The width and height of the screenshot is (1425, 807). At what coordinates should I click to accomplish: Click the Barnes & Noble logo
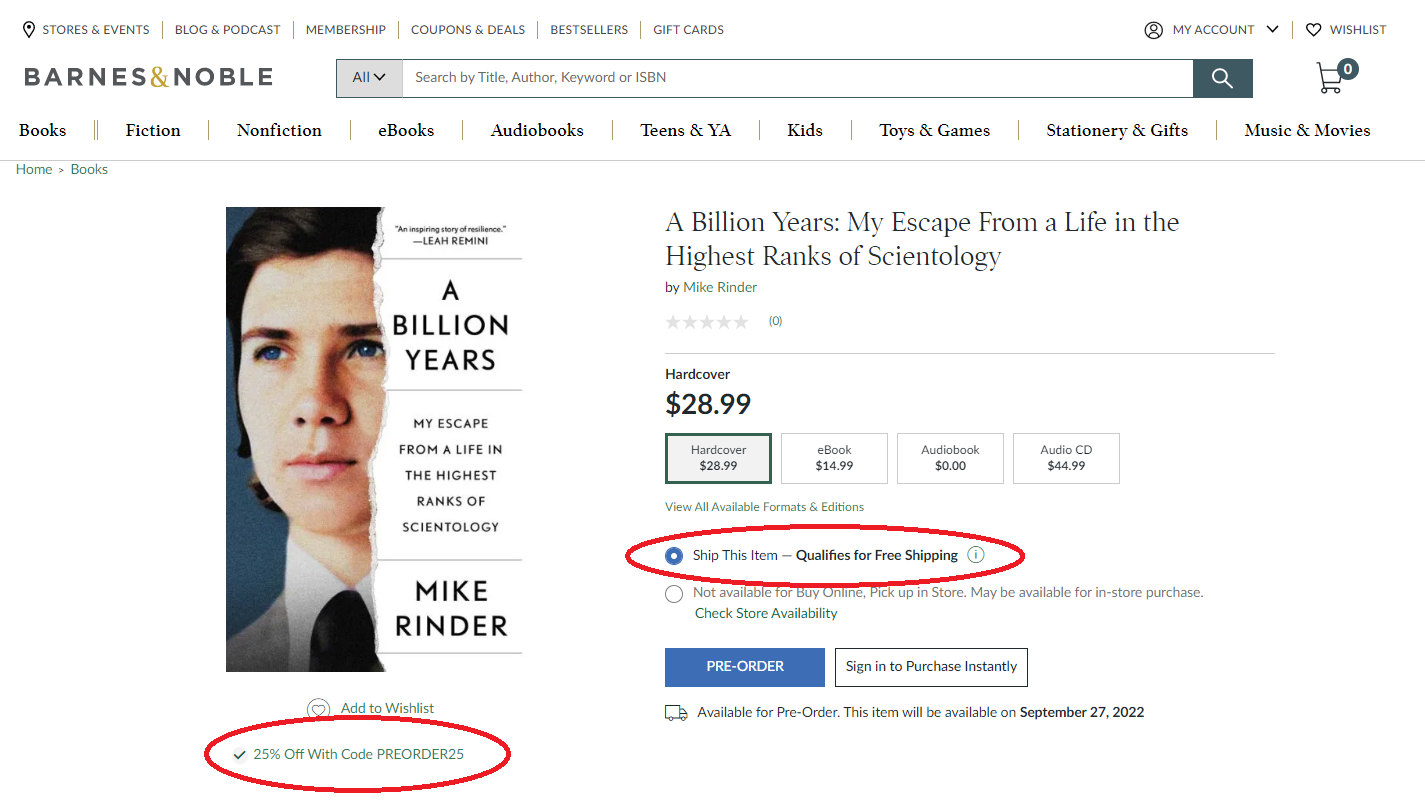pos(148,77)
